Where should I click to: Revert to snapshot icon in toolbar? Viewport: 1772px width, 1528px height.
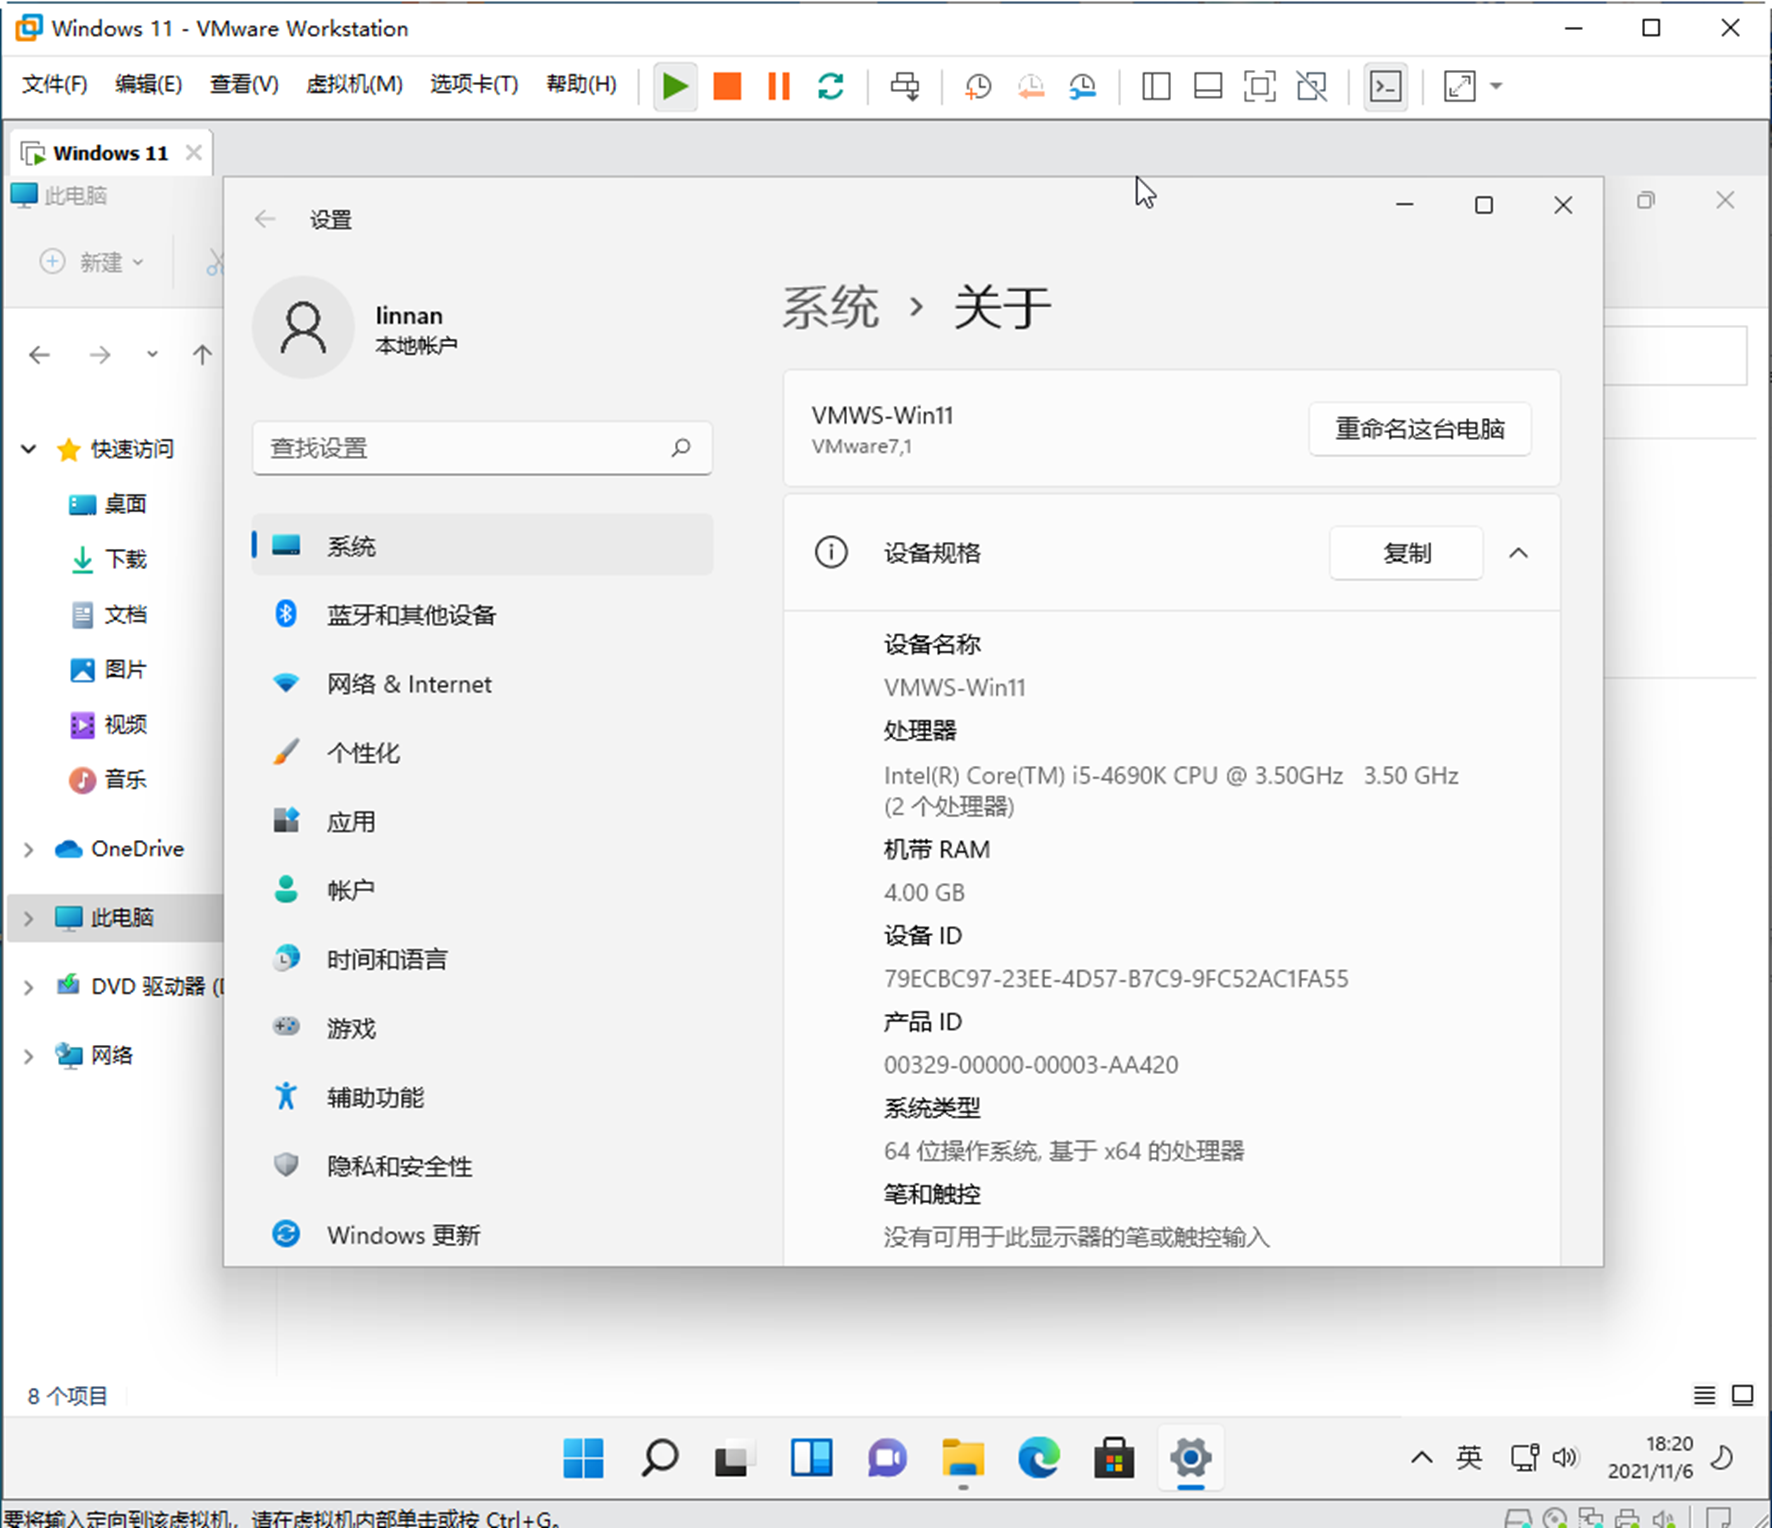(1030, 87)
